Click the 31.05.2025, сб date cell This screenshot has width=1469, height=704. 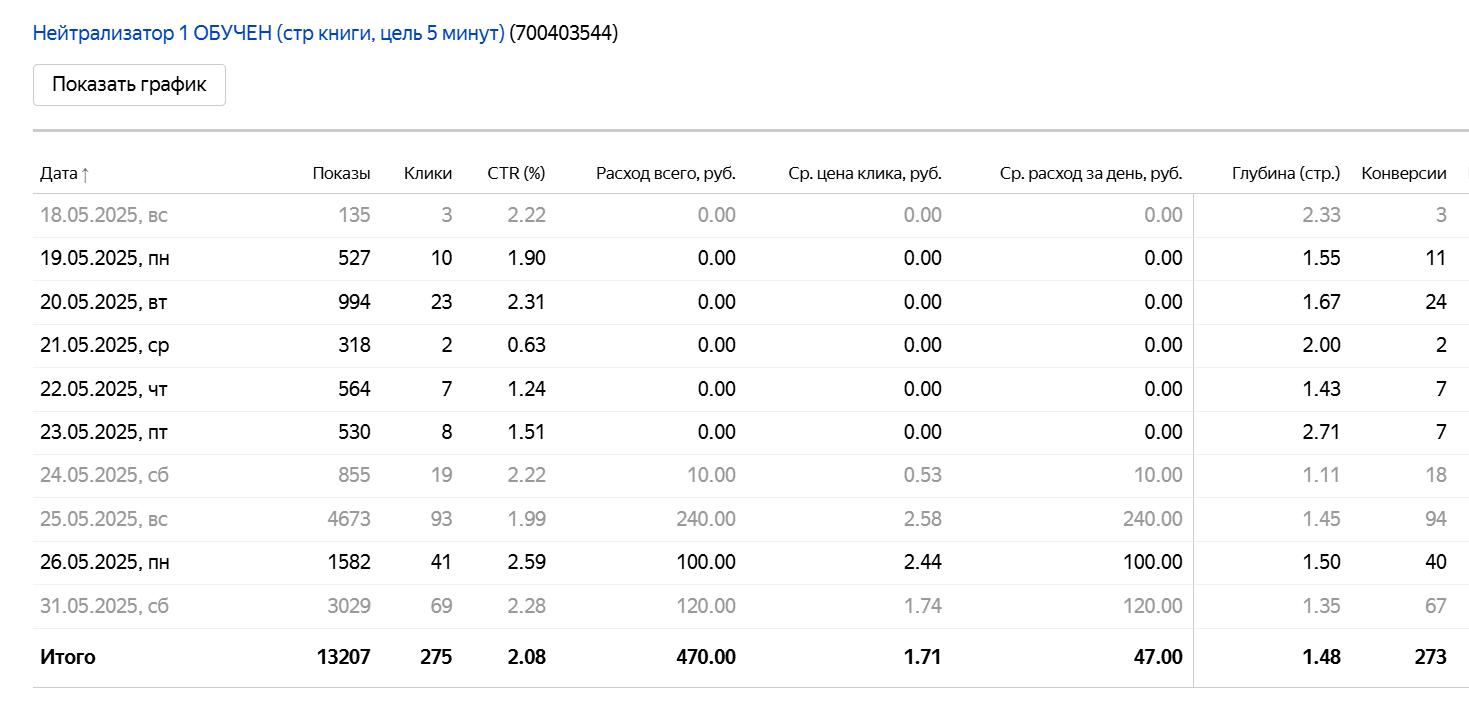pos(104,606)
